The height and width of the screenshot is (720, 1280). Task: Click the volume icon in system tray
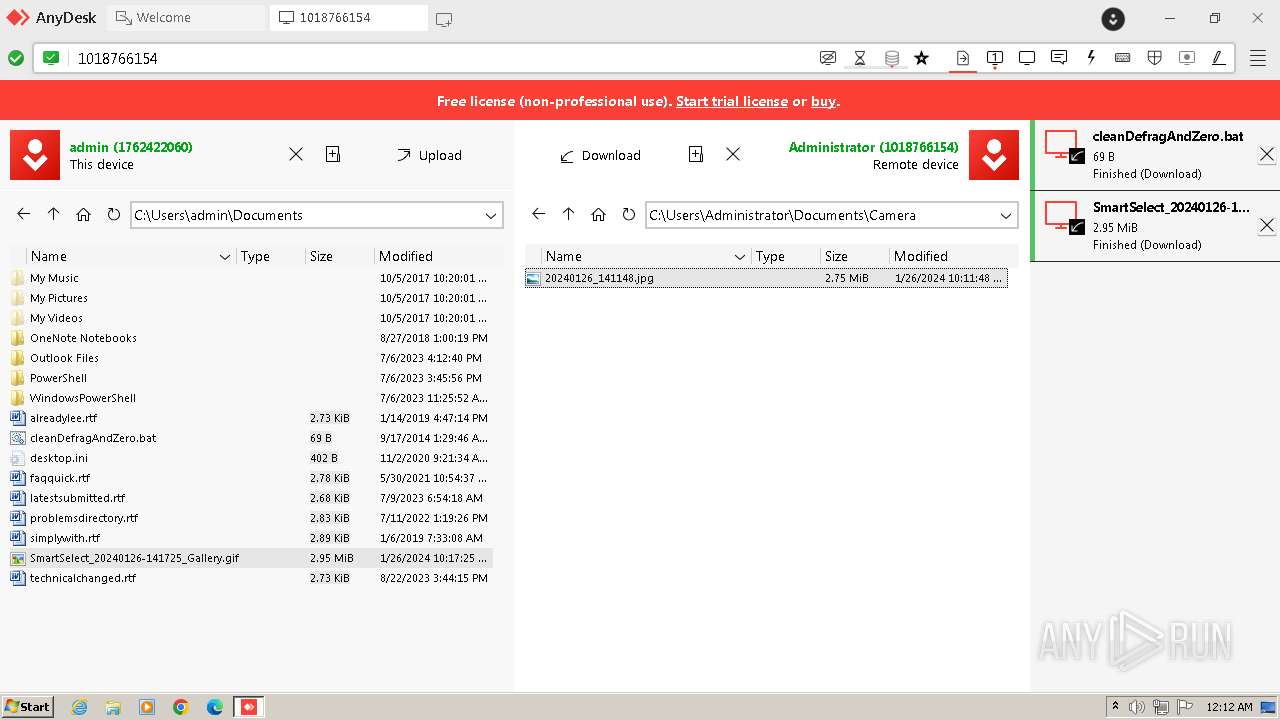coord(1137,707)
